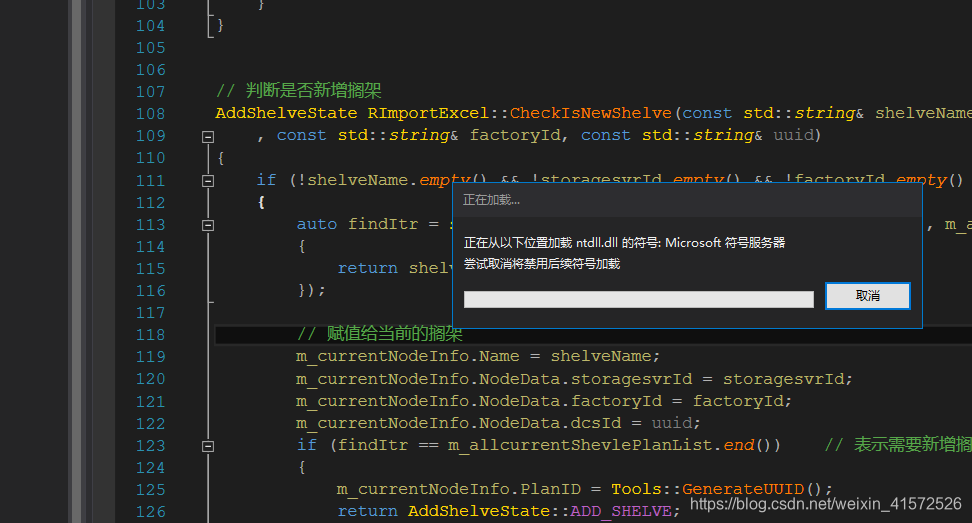Click the comment '// 赋值给当前的搁架'
This screenshot has width=972, height=523.
(379, 334)
